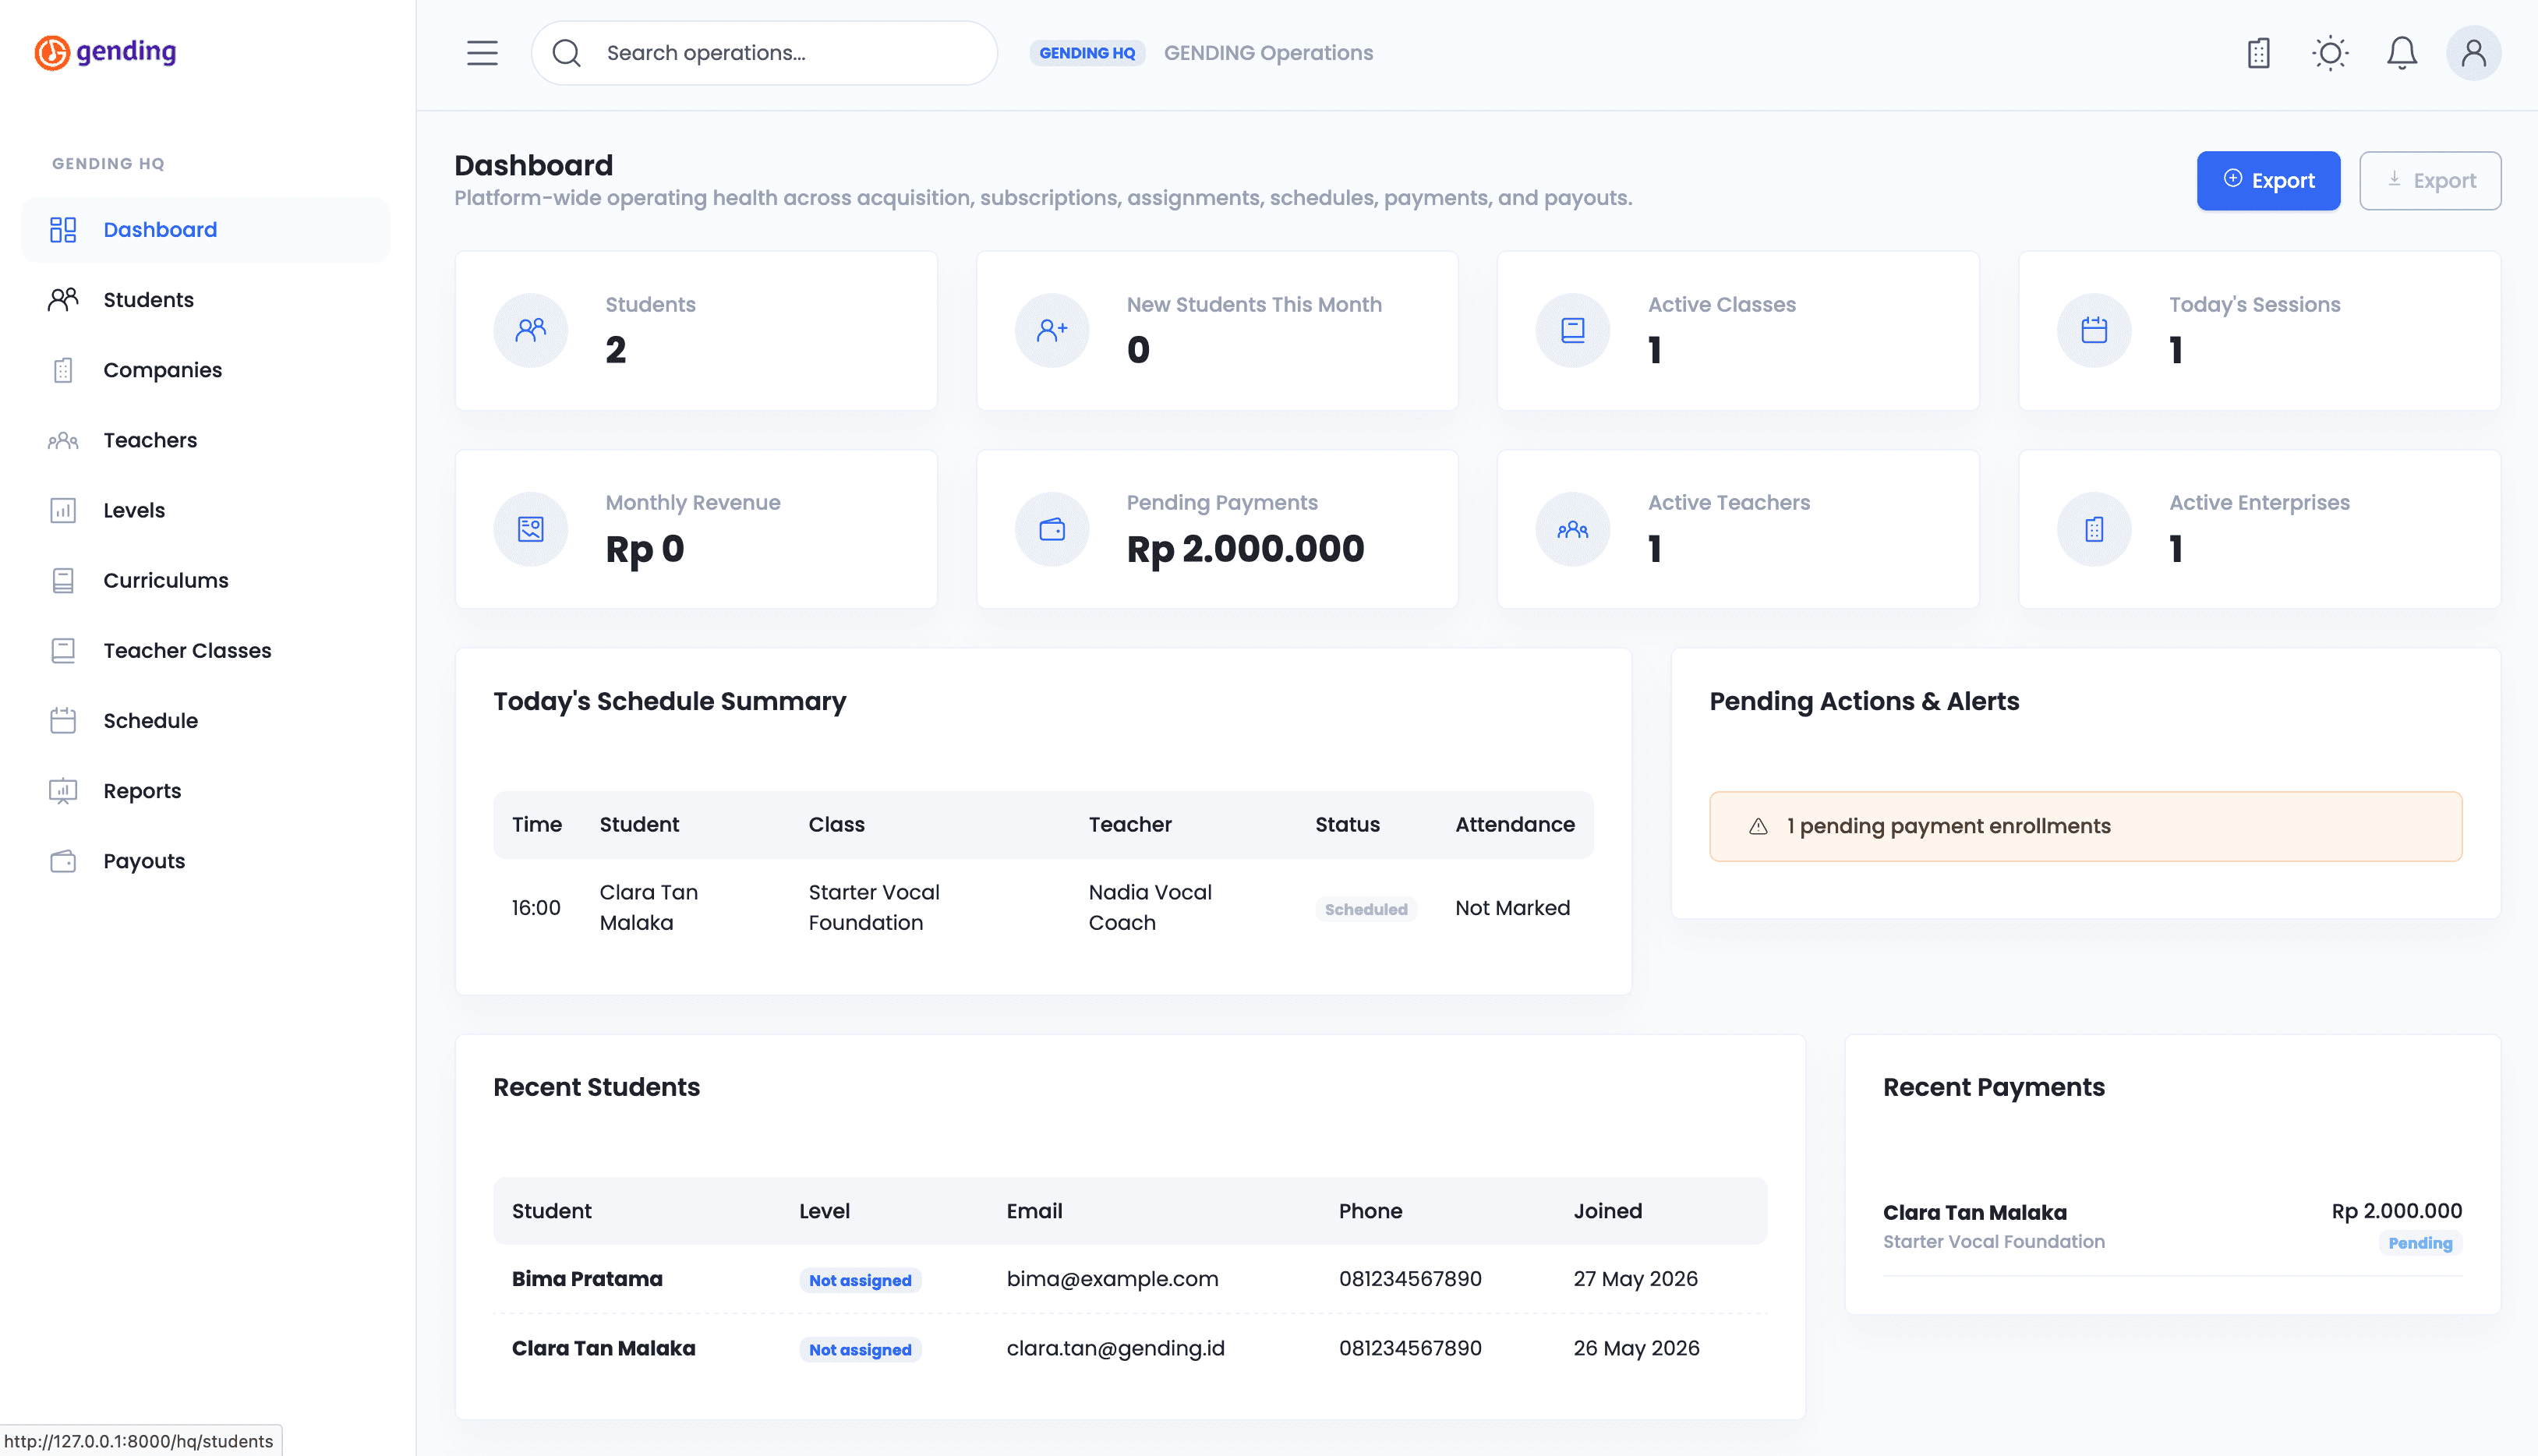Go to Teacher Classes page
2538x1456 pixels.
206,650
